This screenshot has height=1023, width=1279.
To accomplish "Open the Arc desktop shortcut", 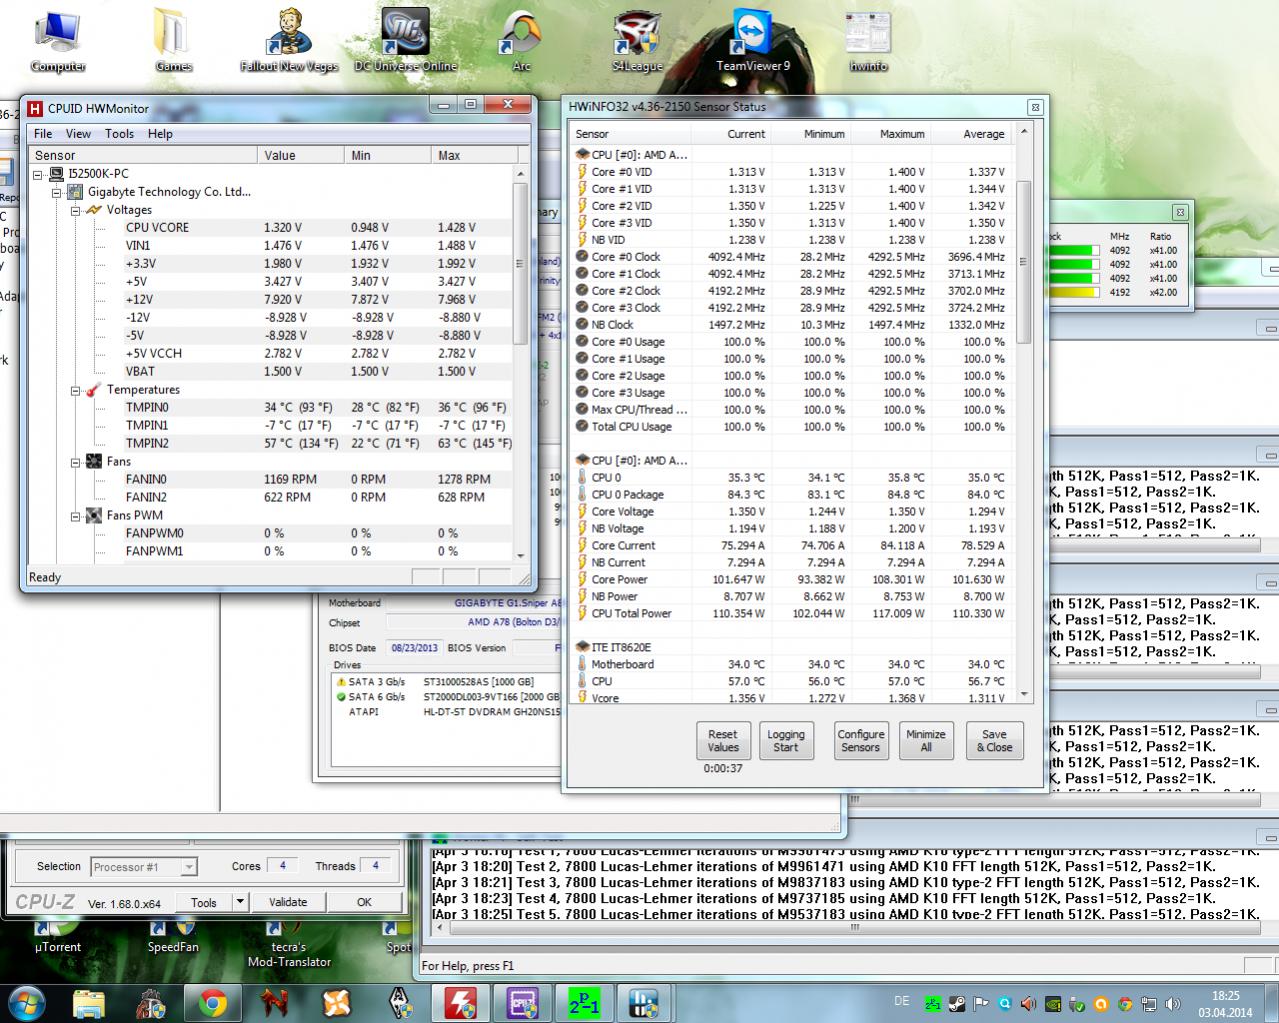I will click(521, 40).
